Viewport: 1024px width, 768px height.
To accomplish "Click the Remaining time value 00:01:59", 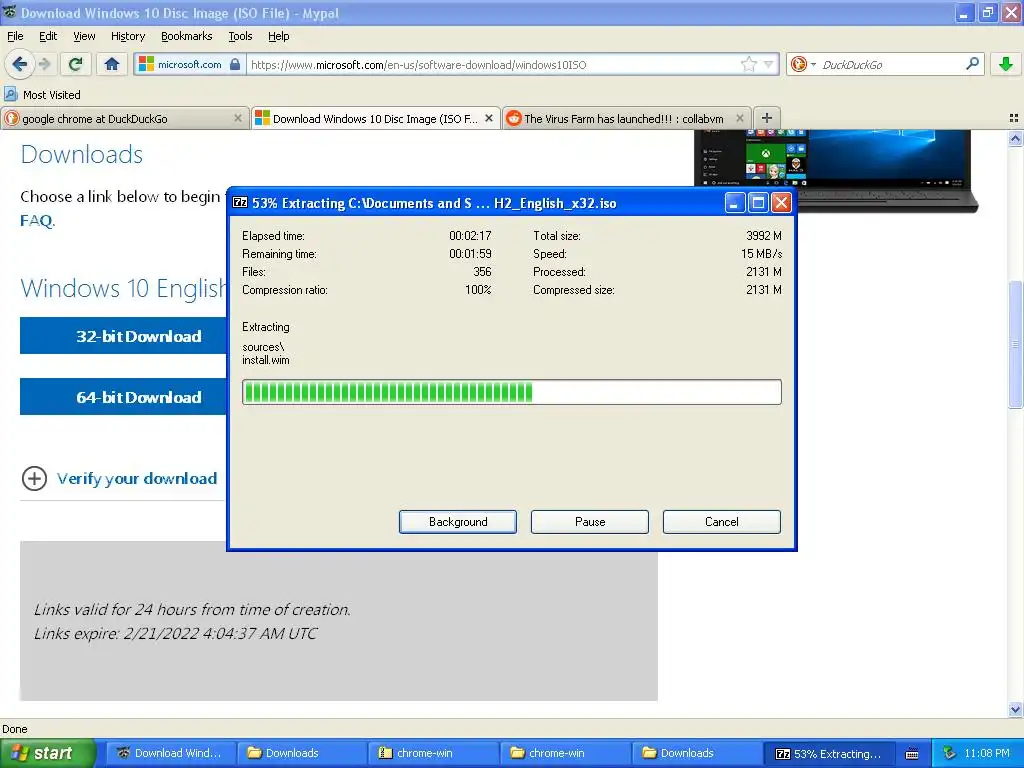I will (470, 253).
